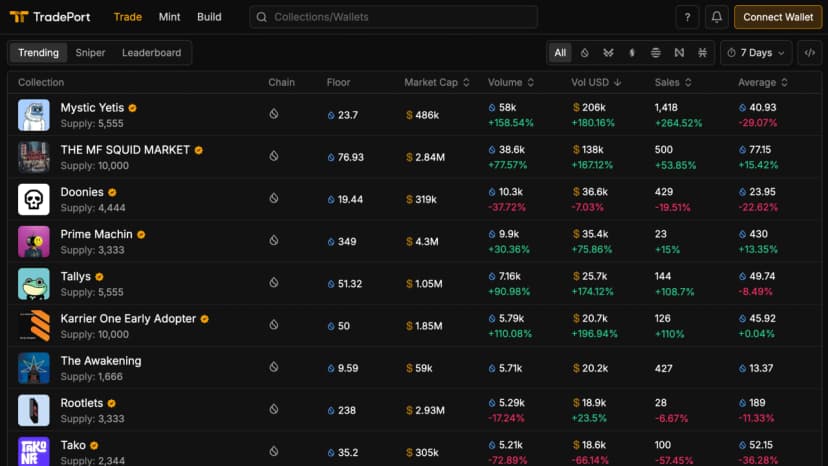Open the Mystic Yetis collection
The image size is (828, 466).
(x=92, y=108)
